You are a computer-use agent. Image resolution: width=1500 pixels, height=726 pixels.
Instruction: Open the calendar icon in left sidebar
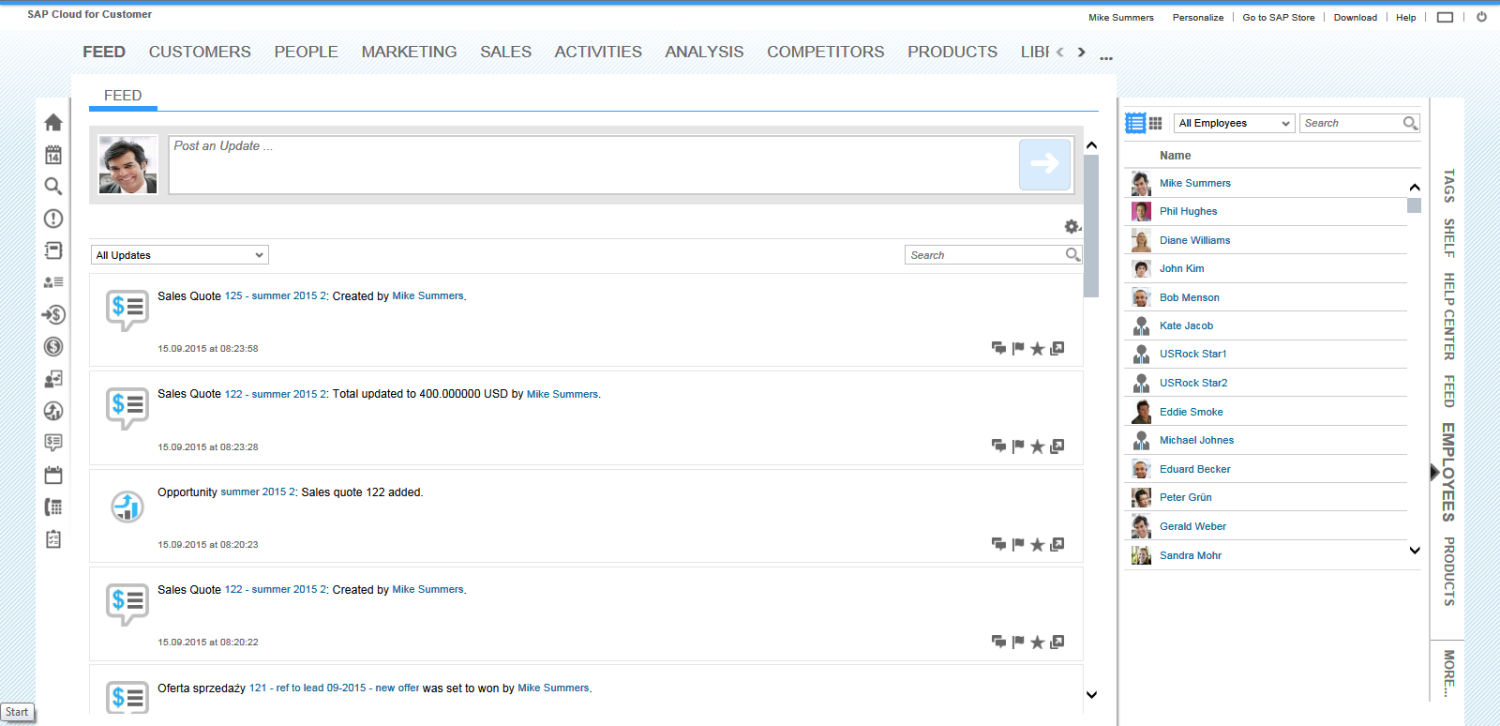click(x=54, y=155)
